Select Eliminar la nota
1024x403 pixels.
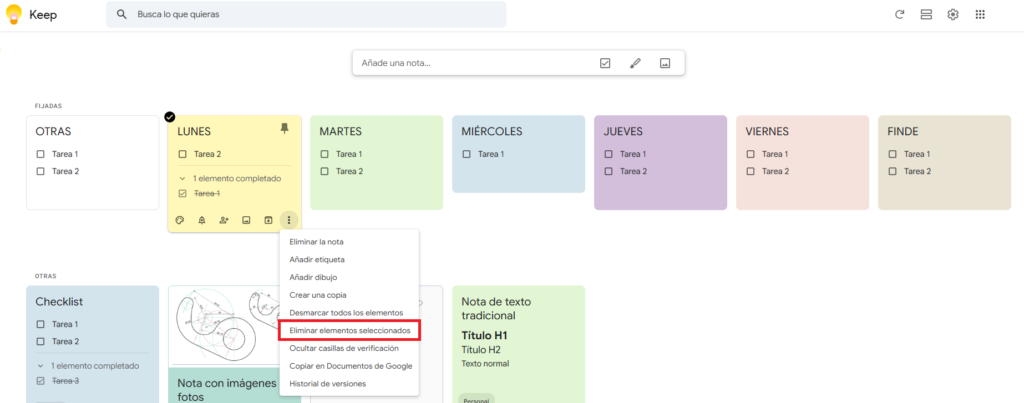[349, 242]
